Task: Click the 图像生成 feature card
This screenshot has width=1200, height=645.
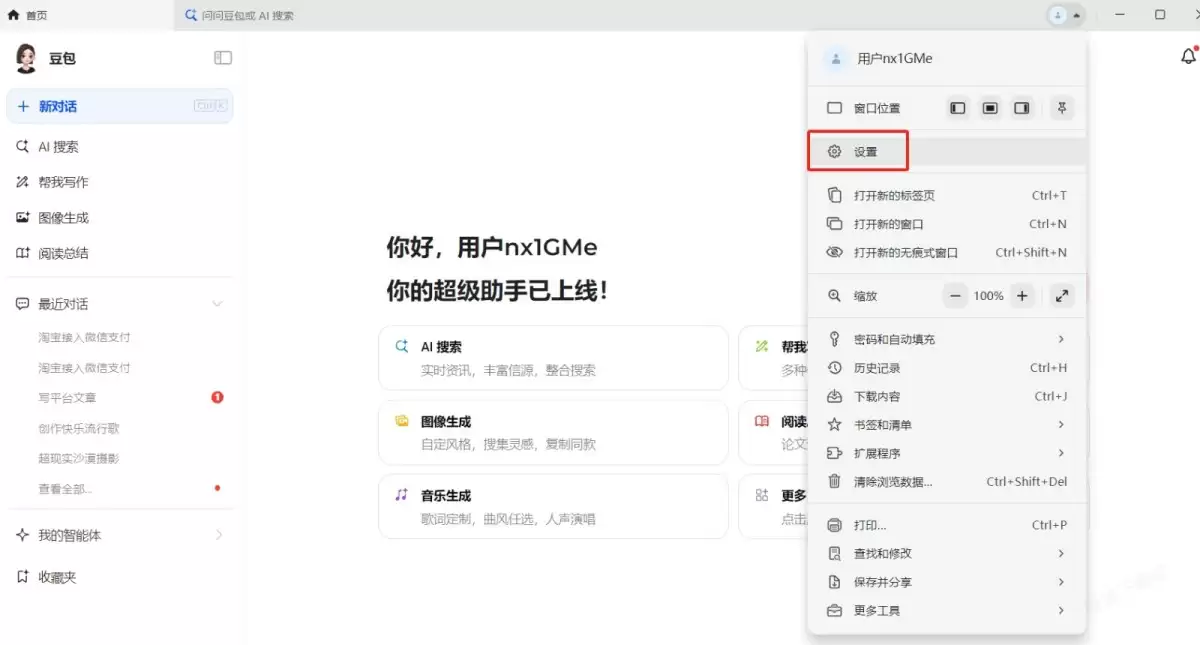Action: coord(553,432)
